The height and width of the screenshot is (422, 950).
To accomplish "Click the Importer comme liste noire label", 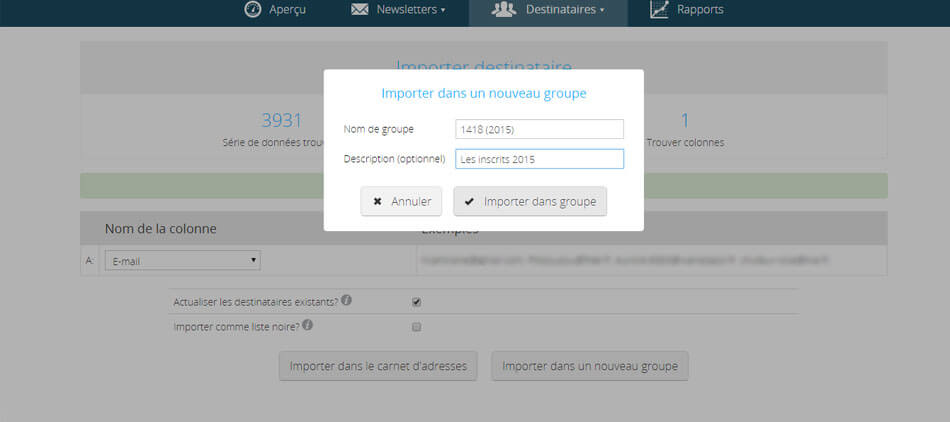I will tap(236, 327).
